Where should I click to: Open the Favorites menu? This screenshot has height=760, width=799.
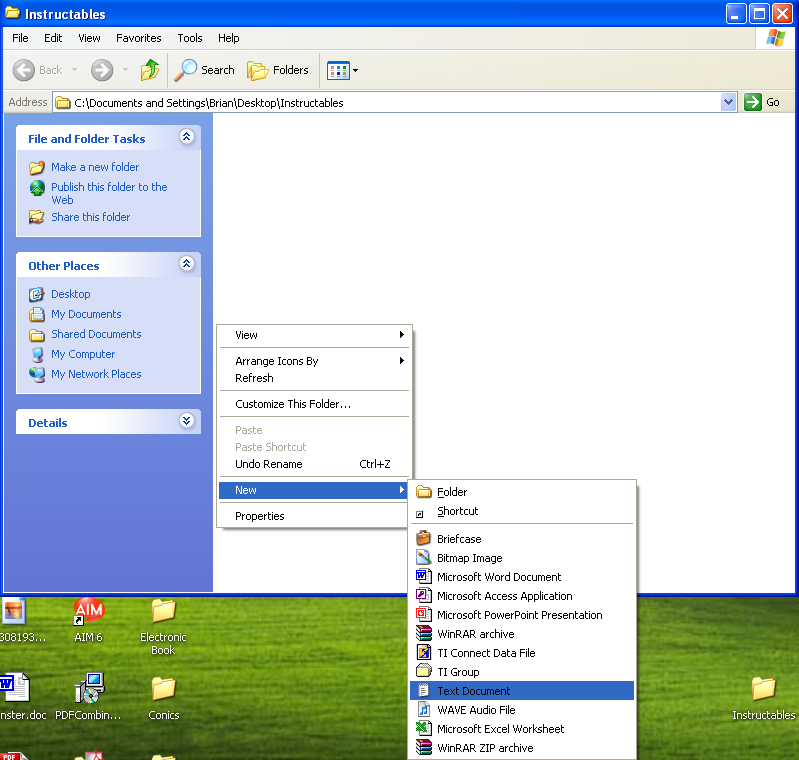pyautogui.click(x=139, y=38)
